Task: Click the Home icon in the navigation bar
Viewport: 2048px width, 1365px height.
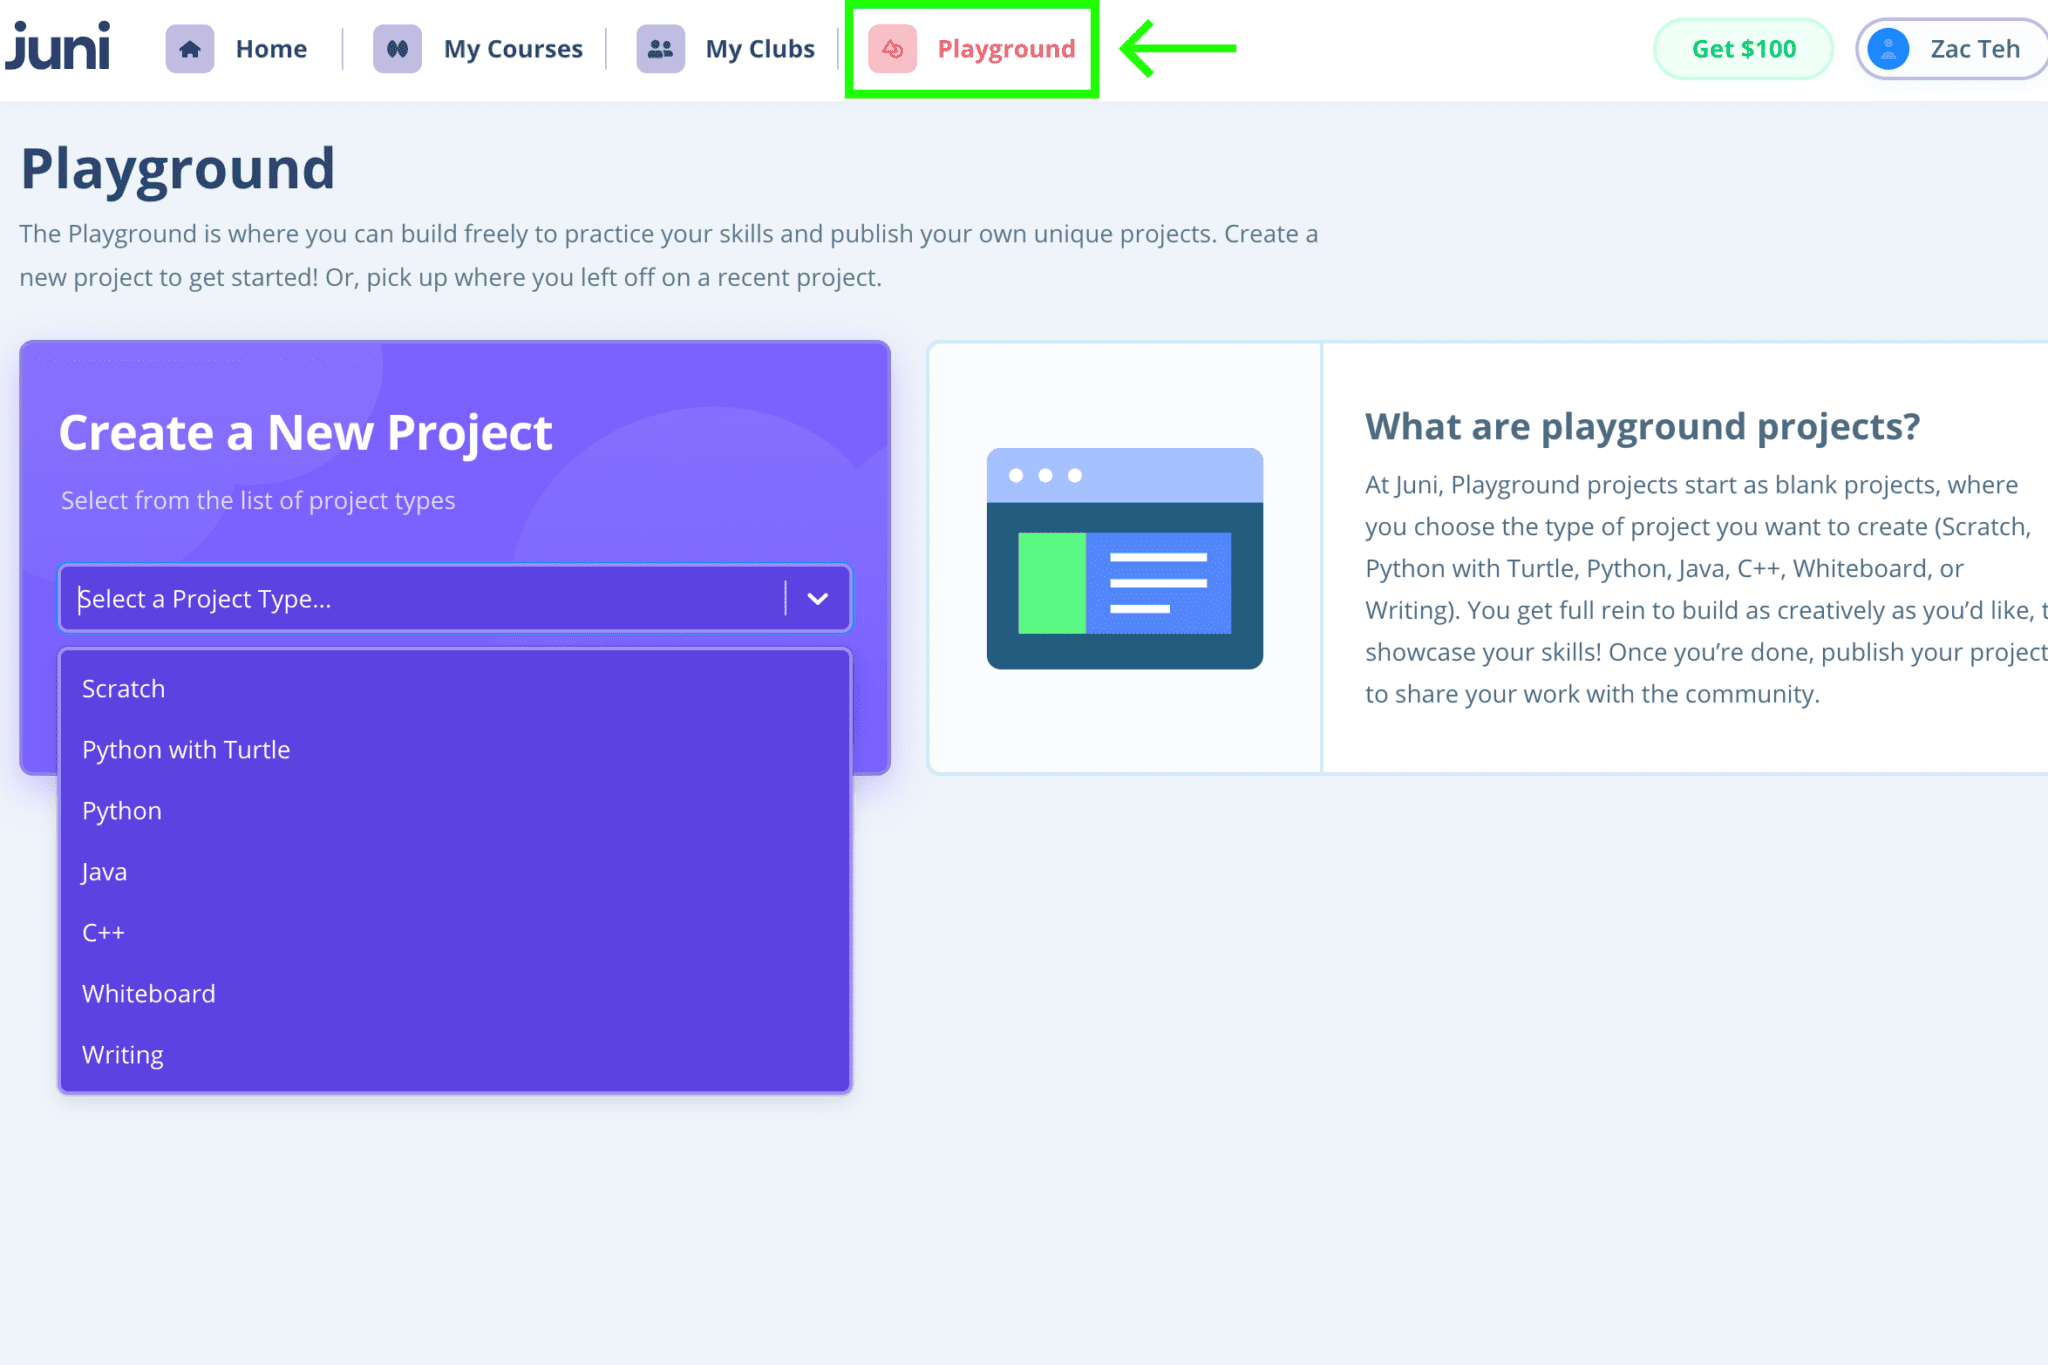Action: coord(189,48)
